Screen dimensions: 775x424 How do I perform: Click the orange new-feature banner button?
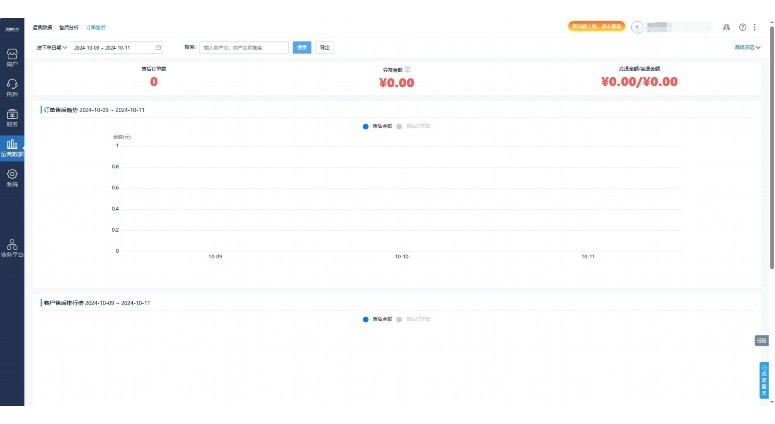click(597, 26)
